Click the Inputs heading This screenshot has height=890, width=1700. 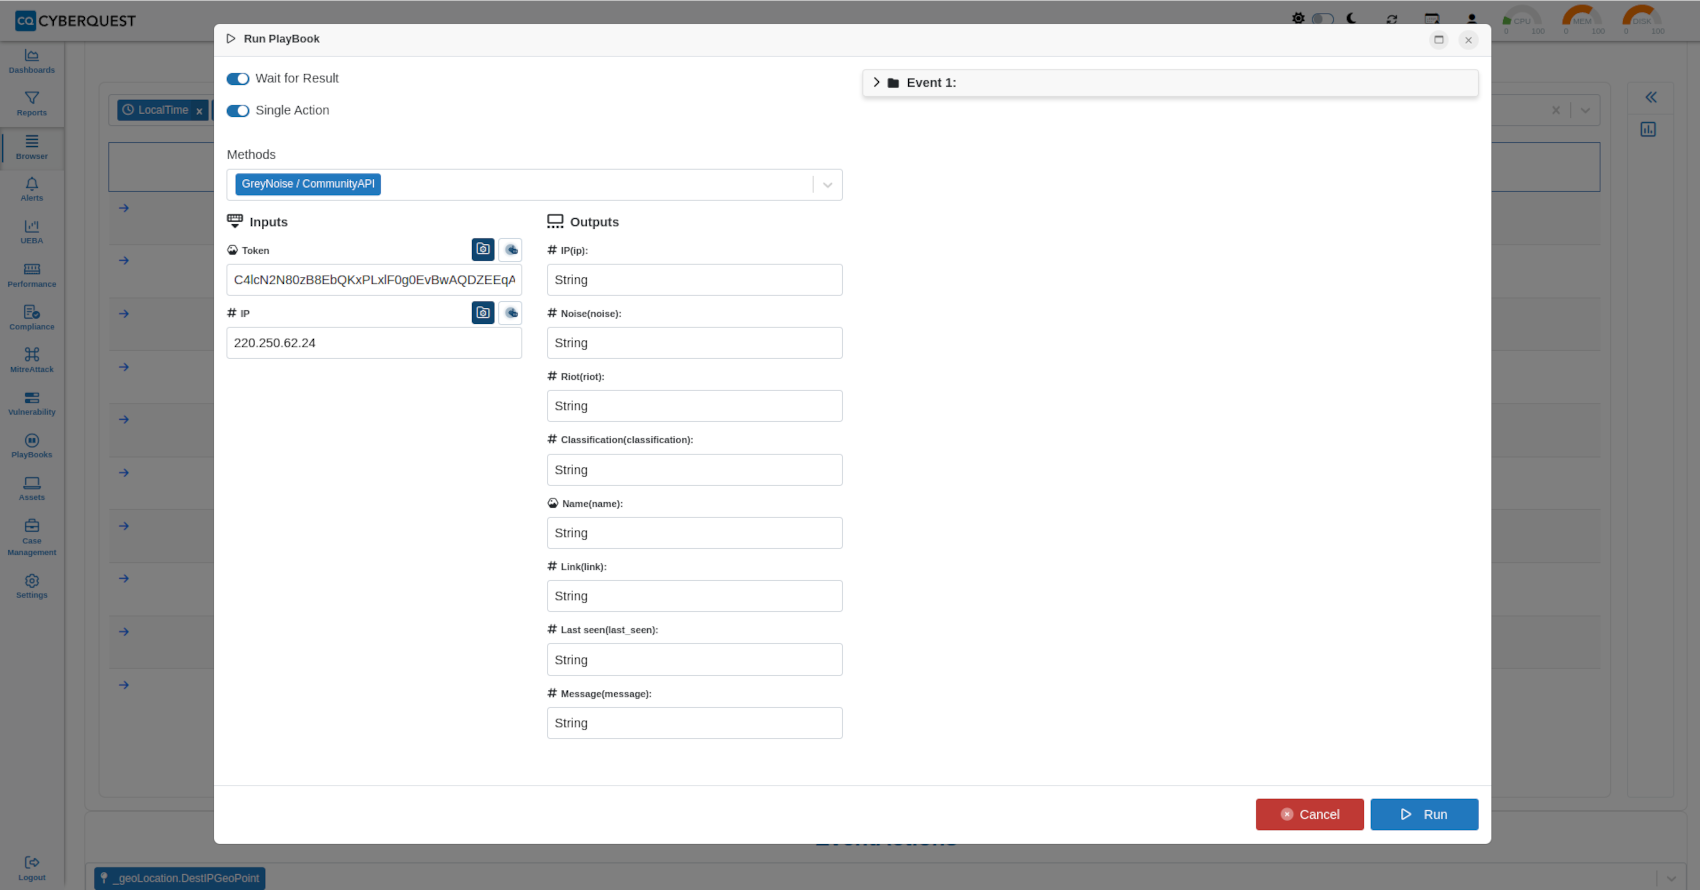268,222
